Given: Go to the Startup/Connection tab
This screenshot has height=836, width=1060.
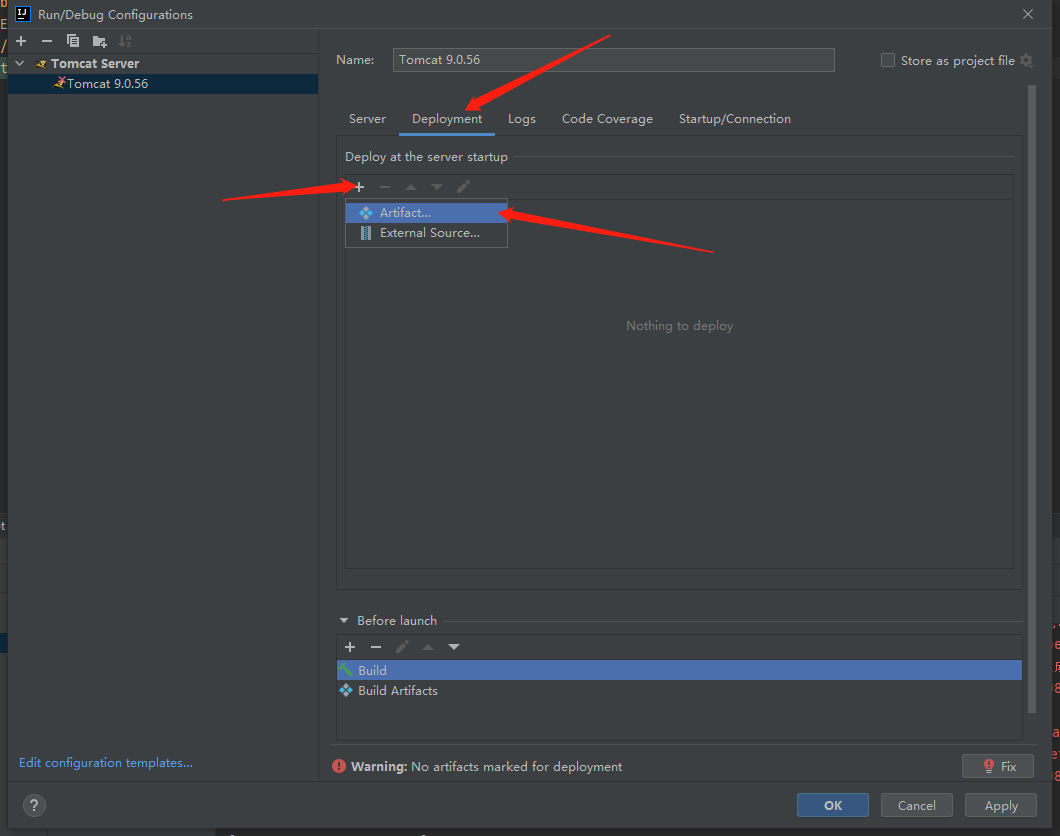Looking at the screenshot, I should coord(734,119).
